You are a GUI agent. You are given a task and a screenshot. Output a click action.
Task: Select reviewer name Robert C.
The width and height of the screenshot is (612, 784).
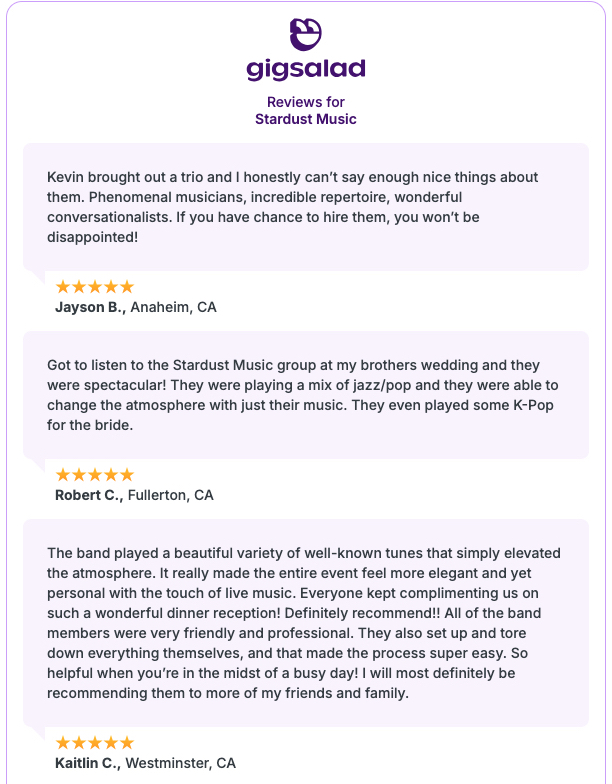click(89, 495)
